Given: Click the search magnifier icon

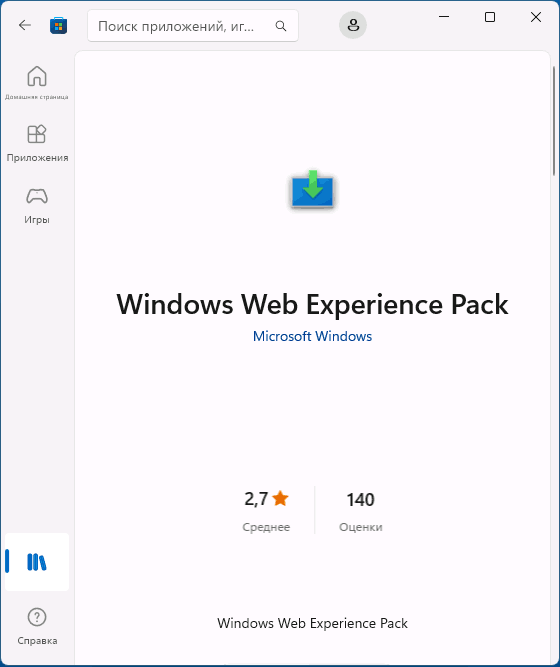Looking at the screenshot, I should [x=281, y=26].
